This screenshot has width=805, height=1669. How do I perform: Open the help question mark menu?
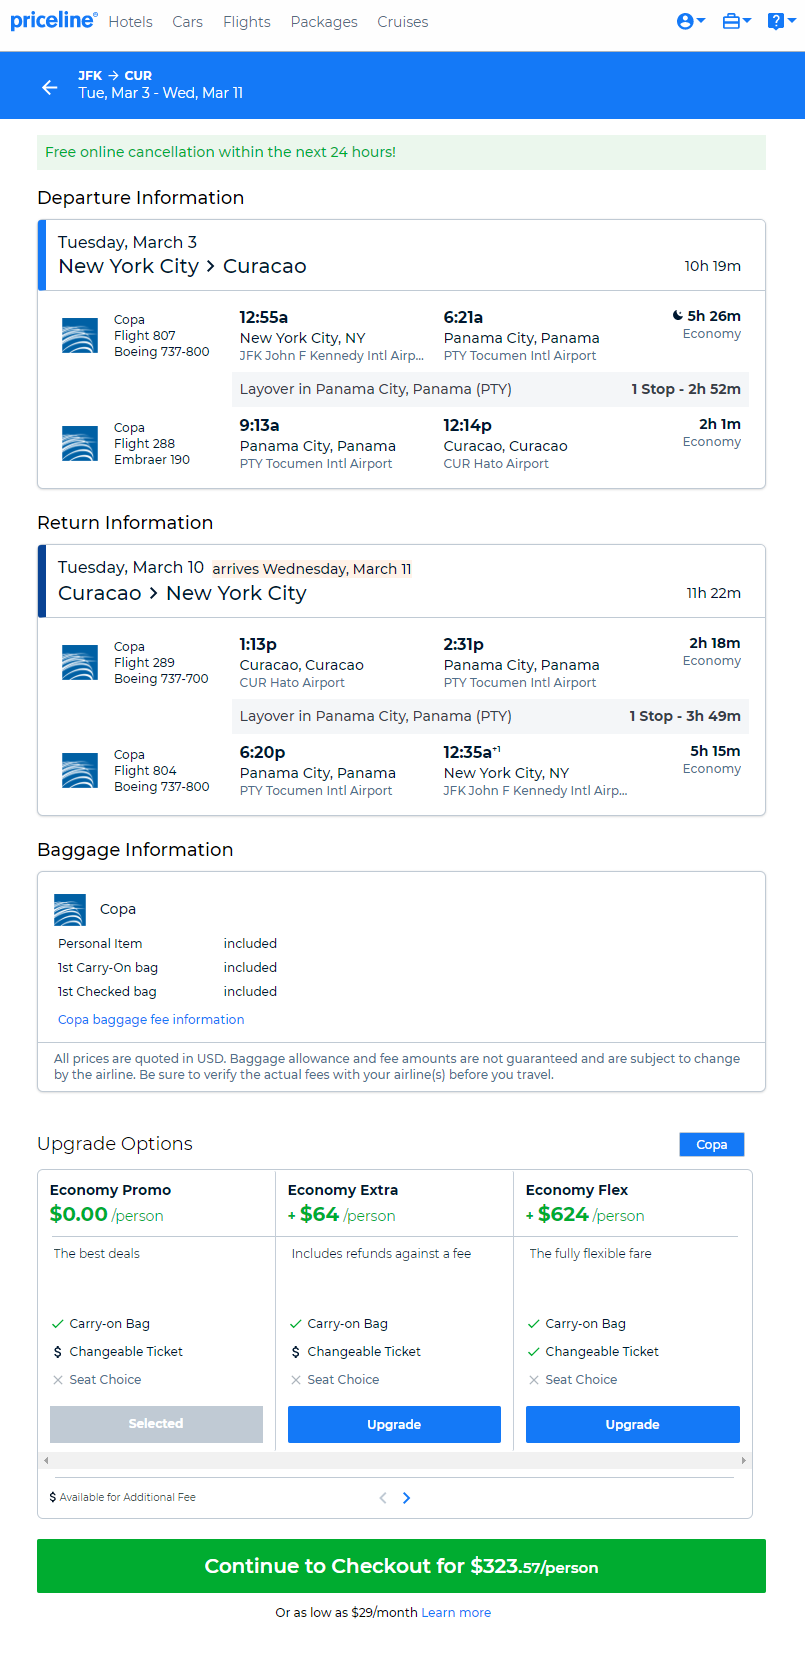[x=781, y=21]
